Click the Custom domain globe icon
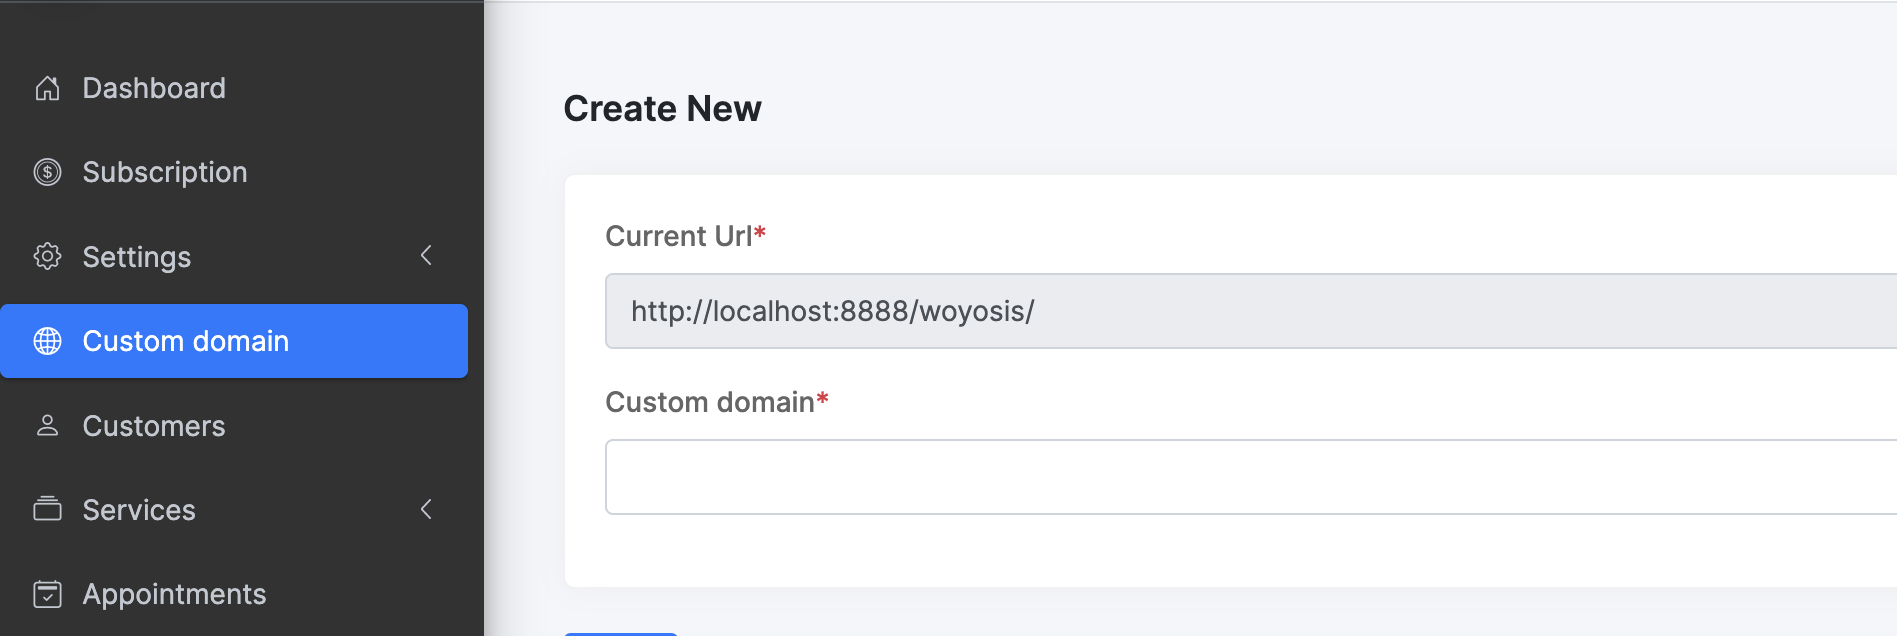This screenshot has height=636, width=1897. [x=47, y=341]
